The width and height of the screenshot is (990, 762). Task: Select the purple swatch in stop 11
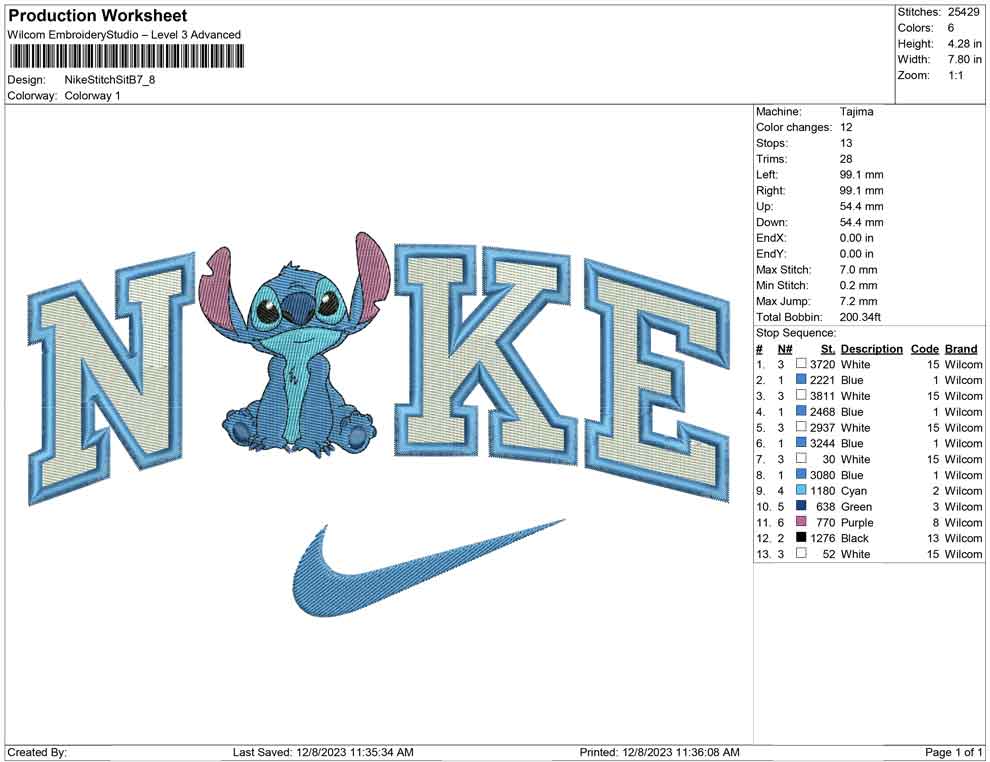point(801,523)
